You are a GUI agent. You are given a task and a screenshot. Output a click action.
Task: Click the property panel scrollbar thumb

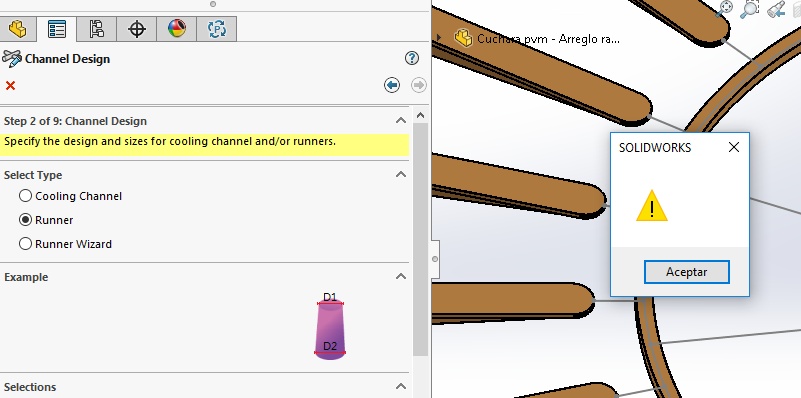click(420, 239)
